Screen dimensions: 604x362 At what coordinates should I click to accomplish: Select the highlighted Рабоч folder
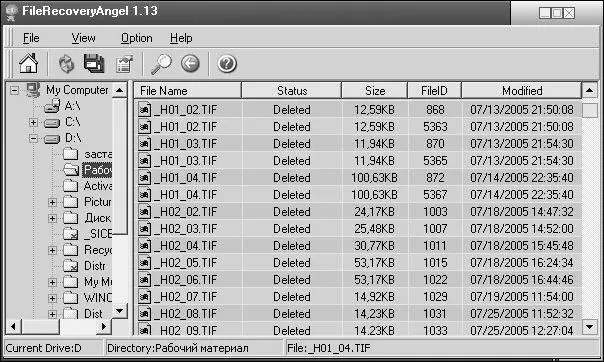[88, 170]
